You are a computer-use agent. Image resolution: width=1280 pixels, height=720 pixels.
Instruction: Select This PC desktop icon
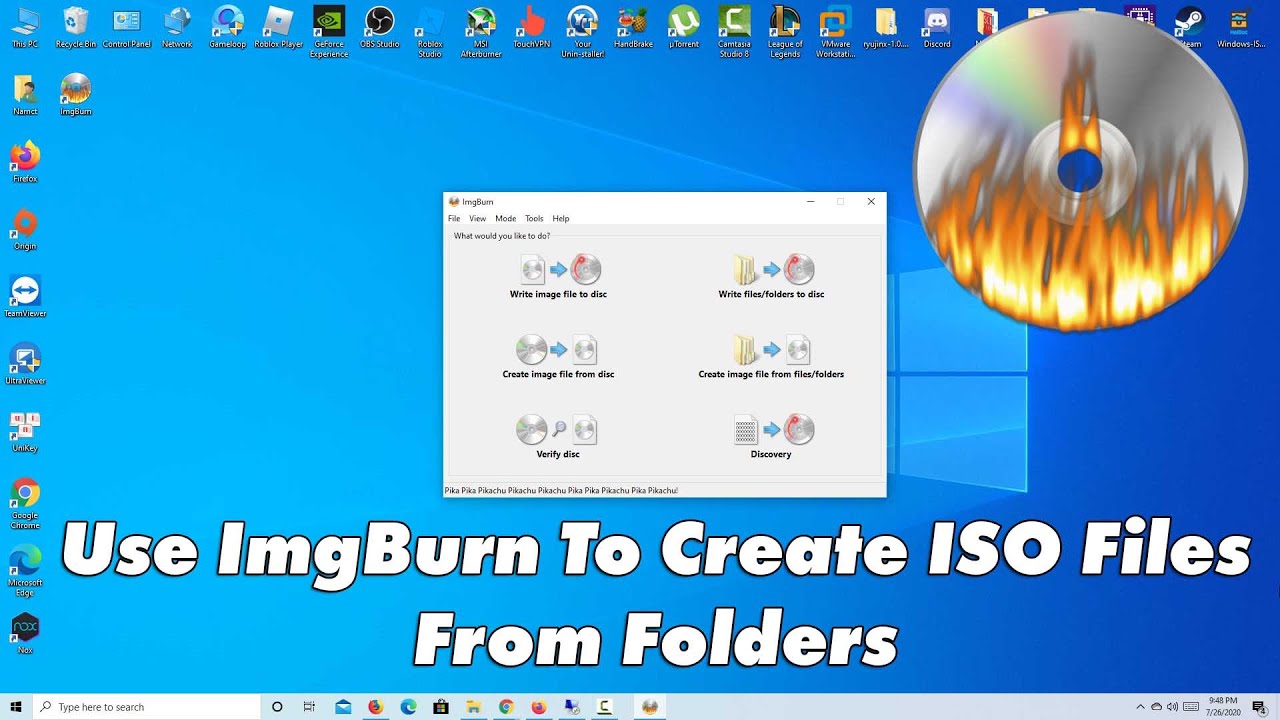pyautogui.click(x=25, y=27)
